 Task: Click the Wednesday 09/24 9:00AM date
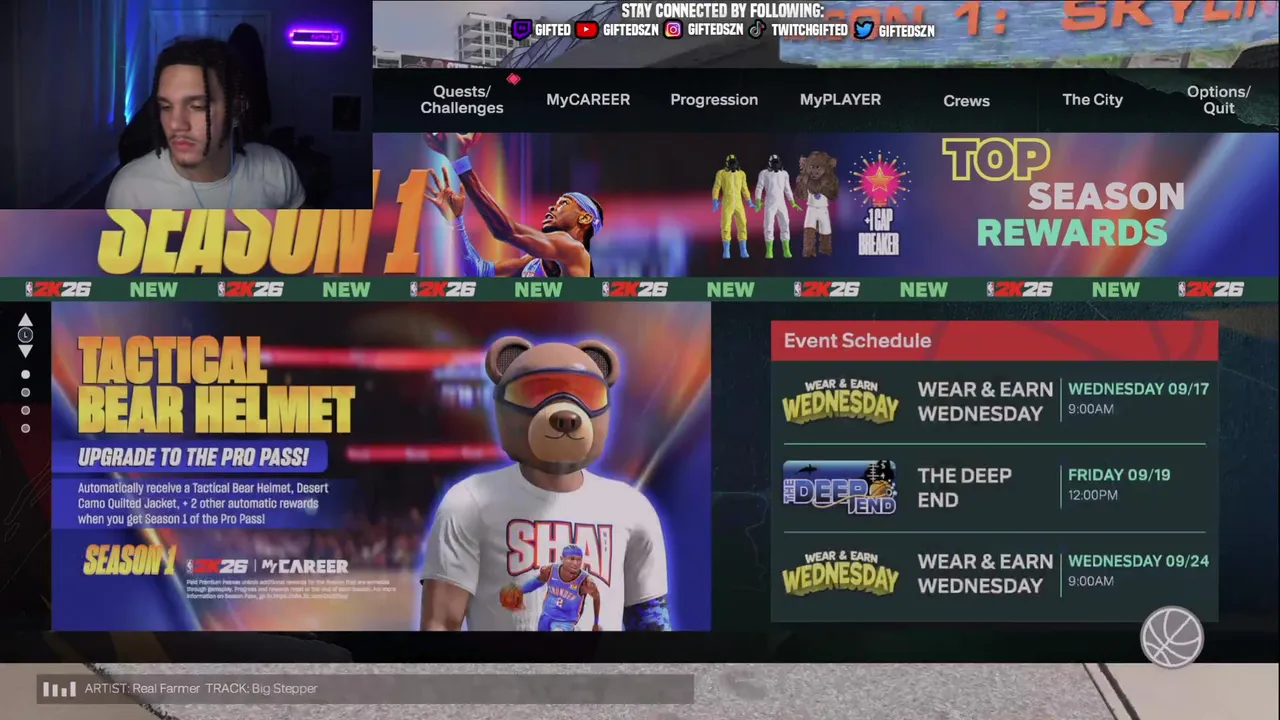[1138, 570]
